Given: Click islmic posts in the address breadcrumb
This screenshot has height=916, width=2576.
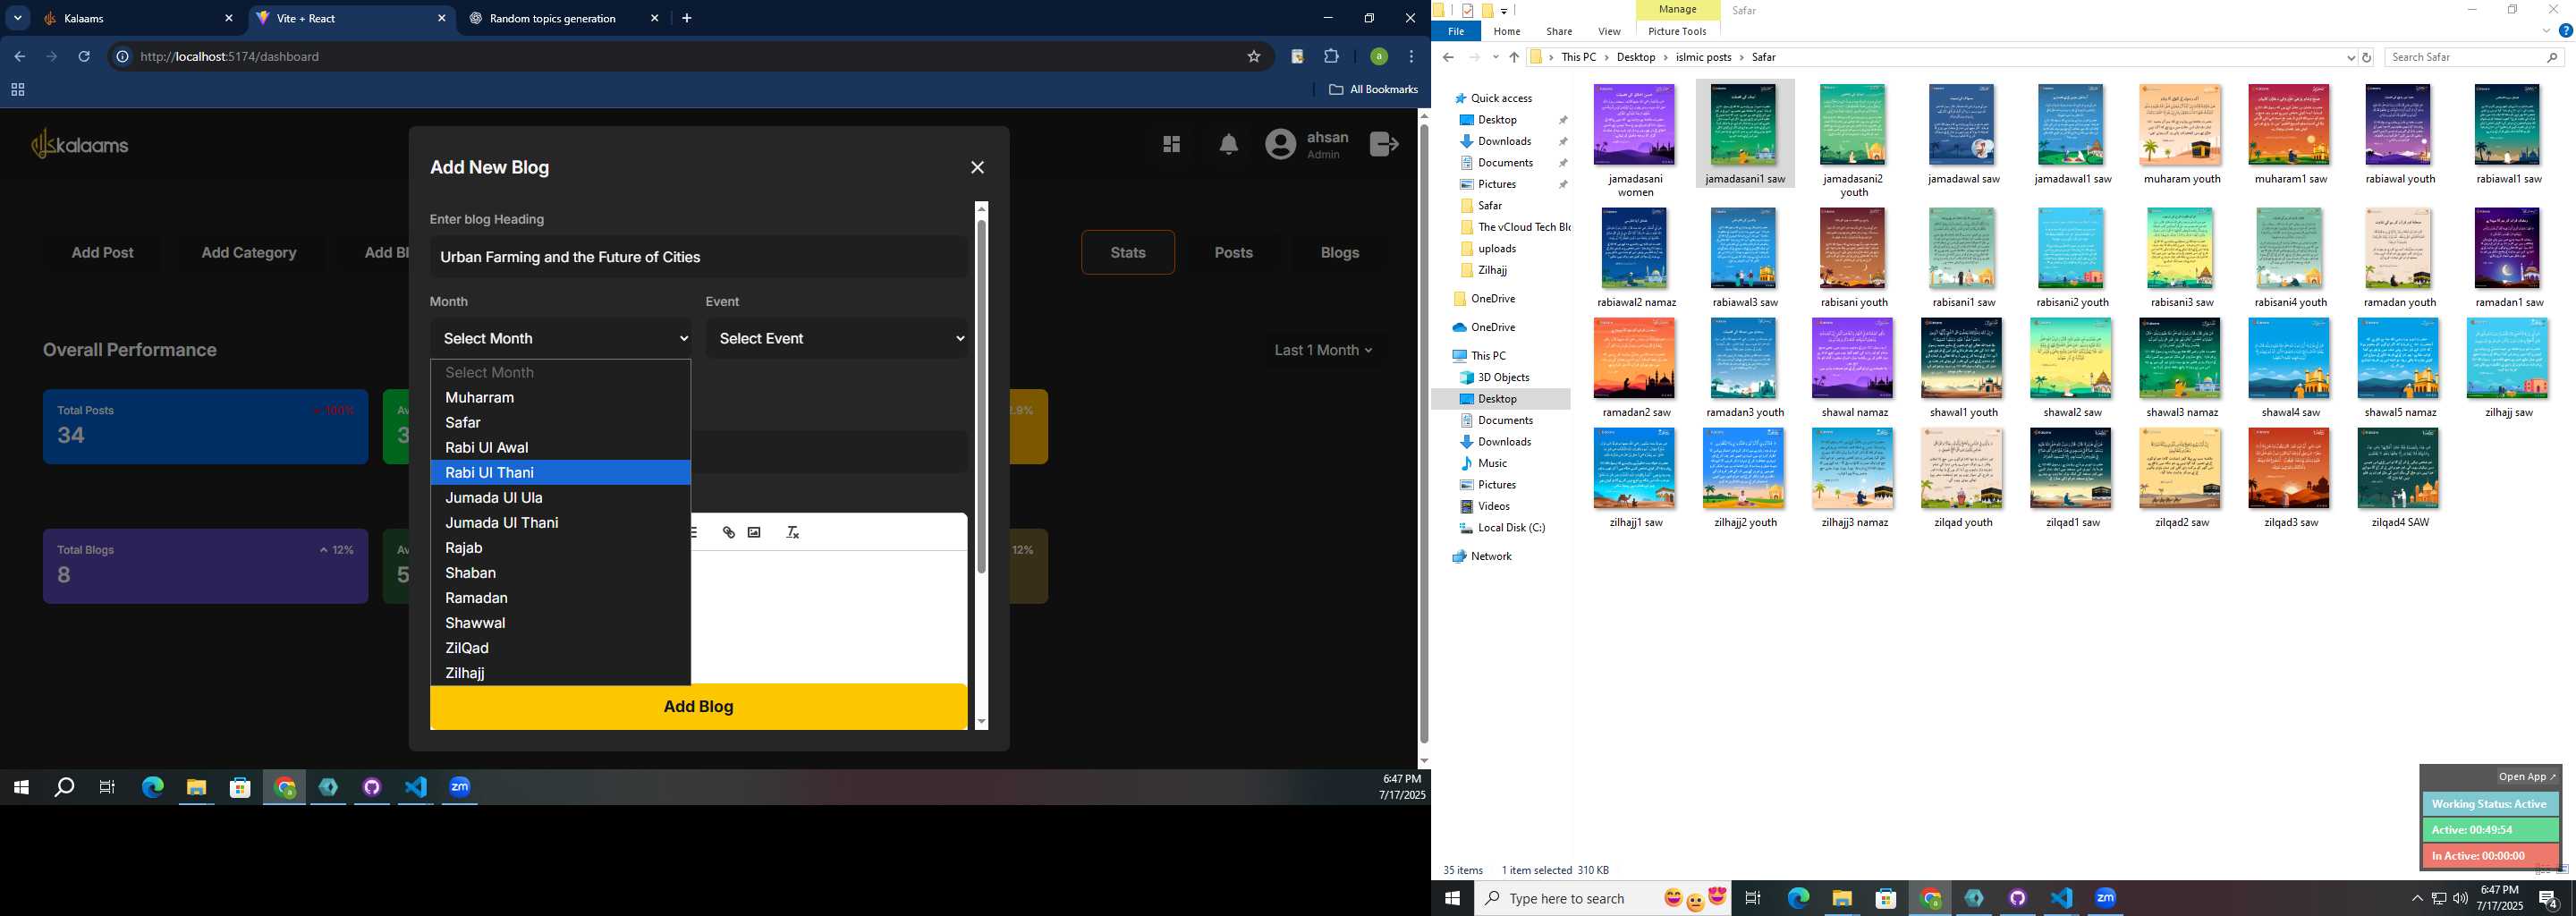Looking at the screenshot, I should click(1703, 57).
